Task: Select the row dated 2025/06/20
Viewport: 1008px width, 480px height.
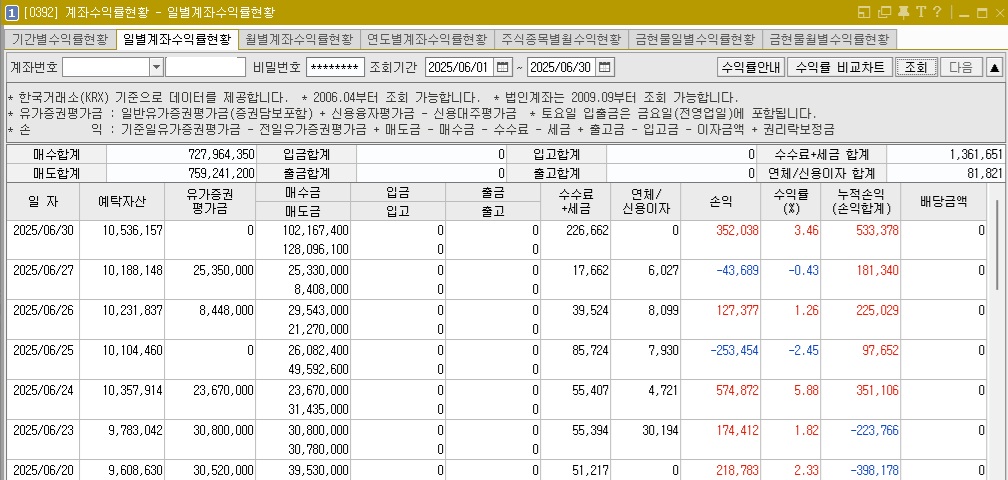Action: click(x=497, y=470)
